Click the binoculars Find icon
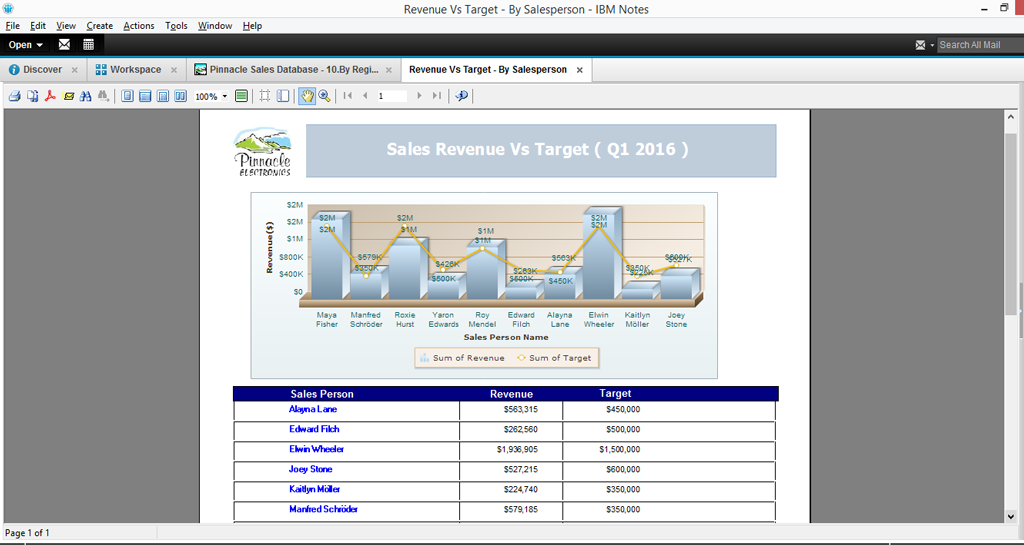 coord(86,96)
